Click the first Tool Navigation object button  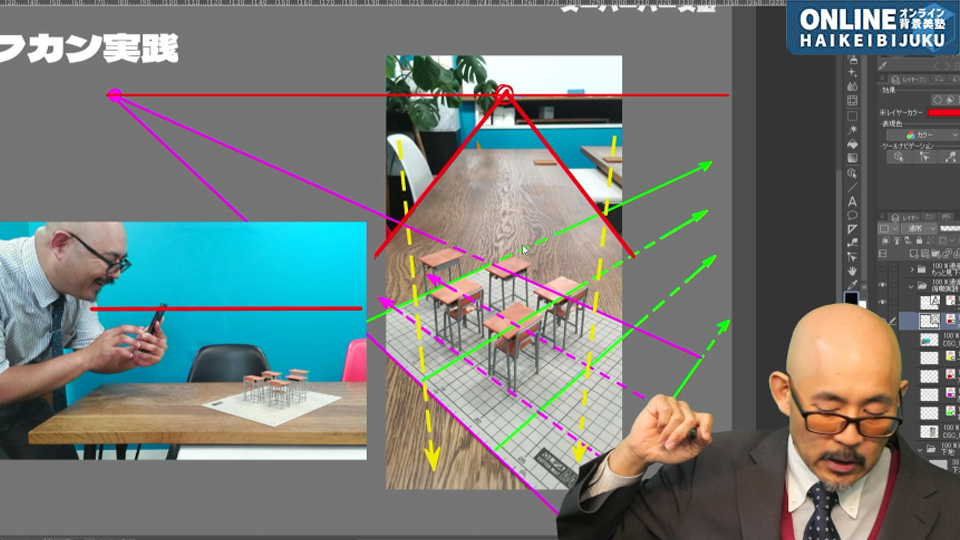click(897, 157)
